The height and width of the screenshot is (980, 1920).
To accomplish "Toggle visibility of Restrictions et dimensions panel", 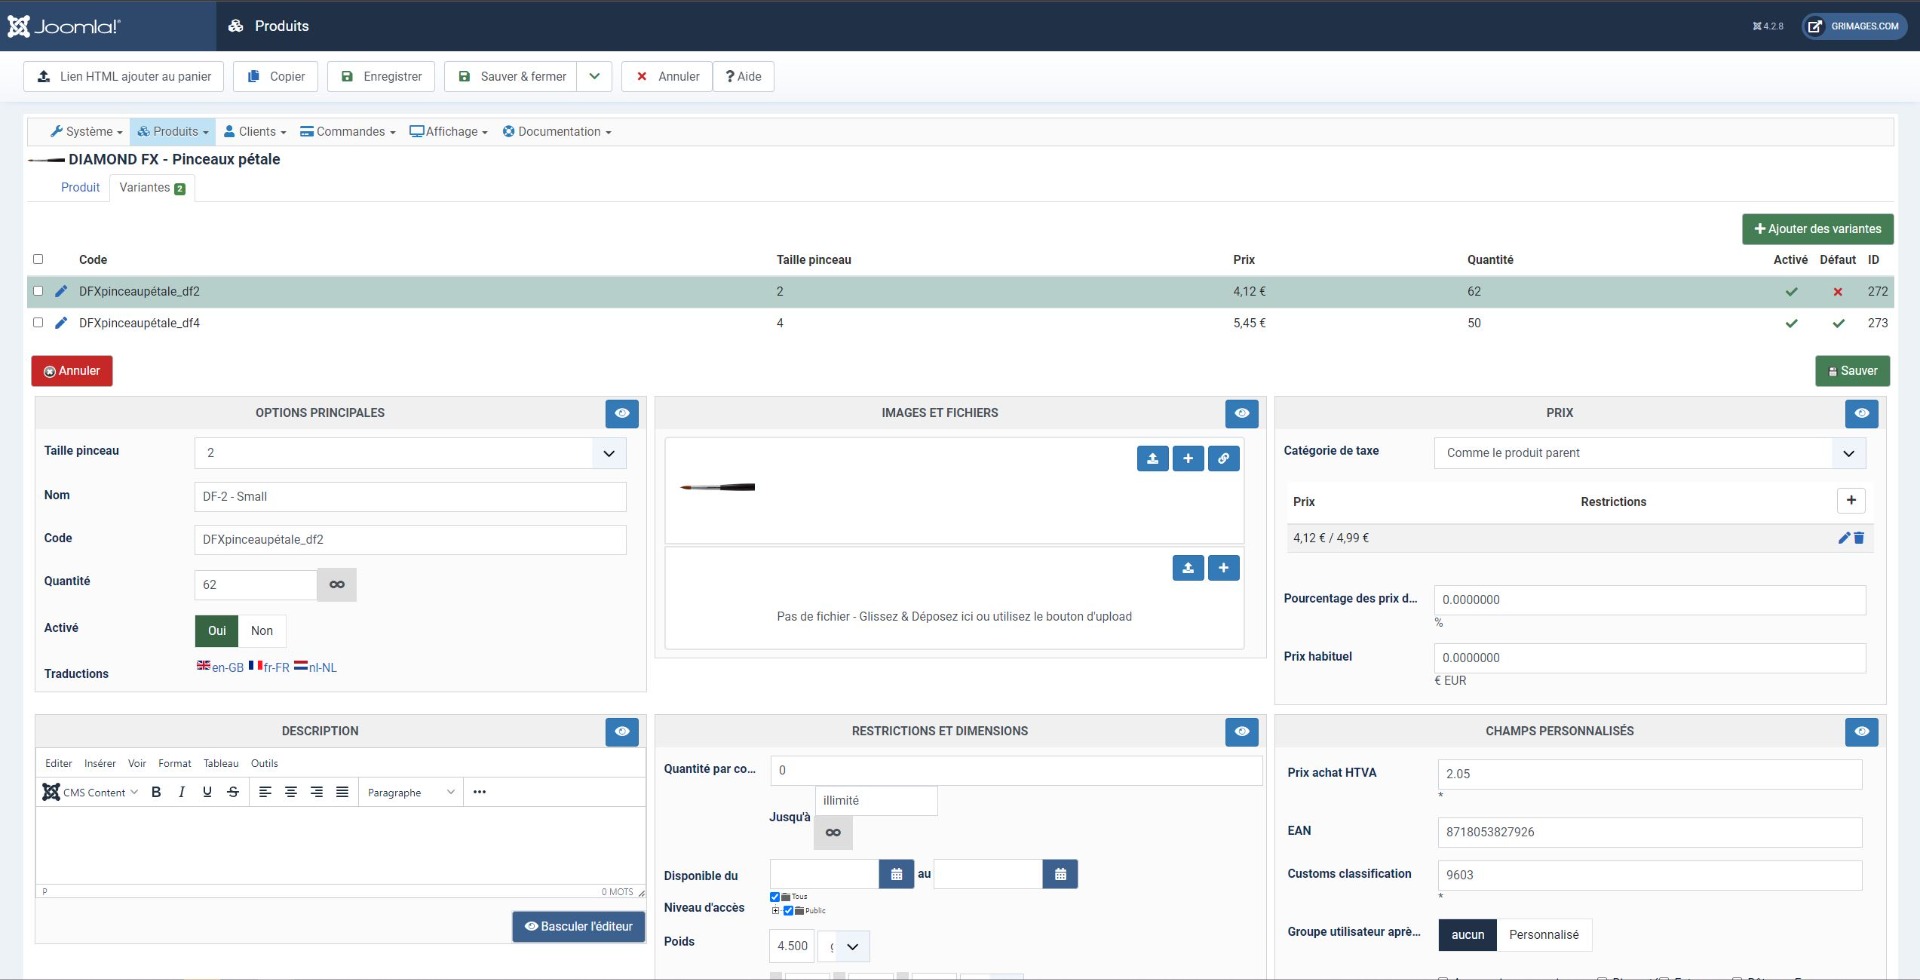I will [x=1242, y=732].
